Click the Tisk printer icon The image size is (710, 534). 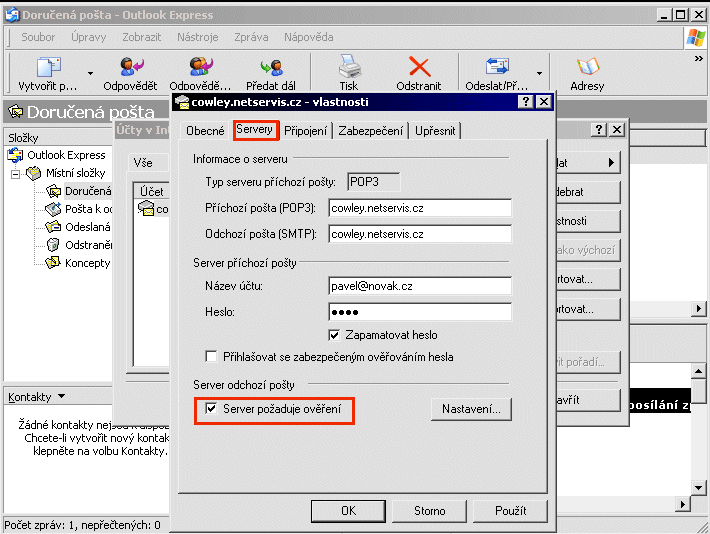click(349, 67)
